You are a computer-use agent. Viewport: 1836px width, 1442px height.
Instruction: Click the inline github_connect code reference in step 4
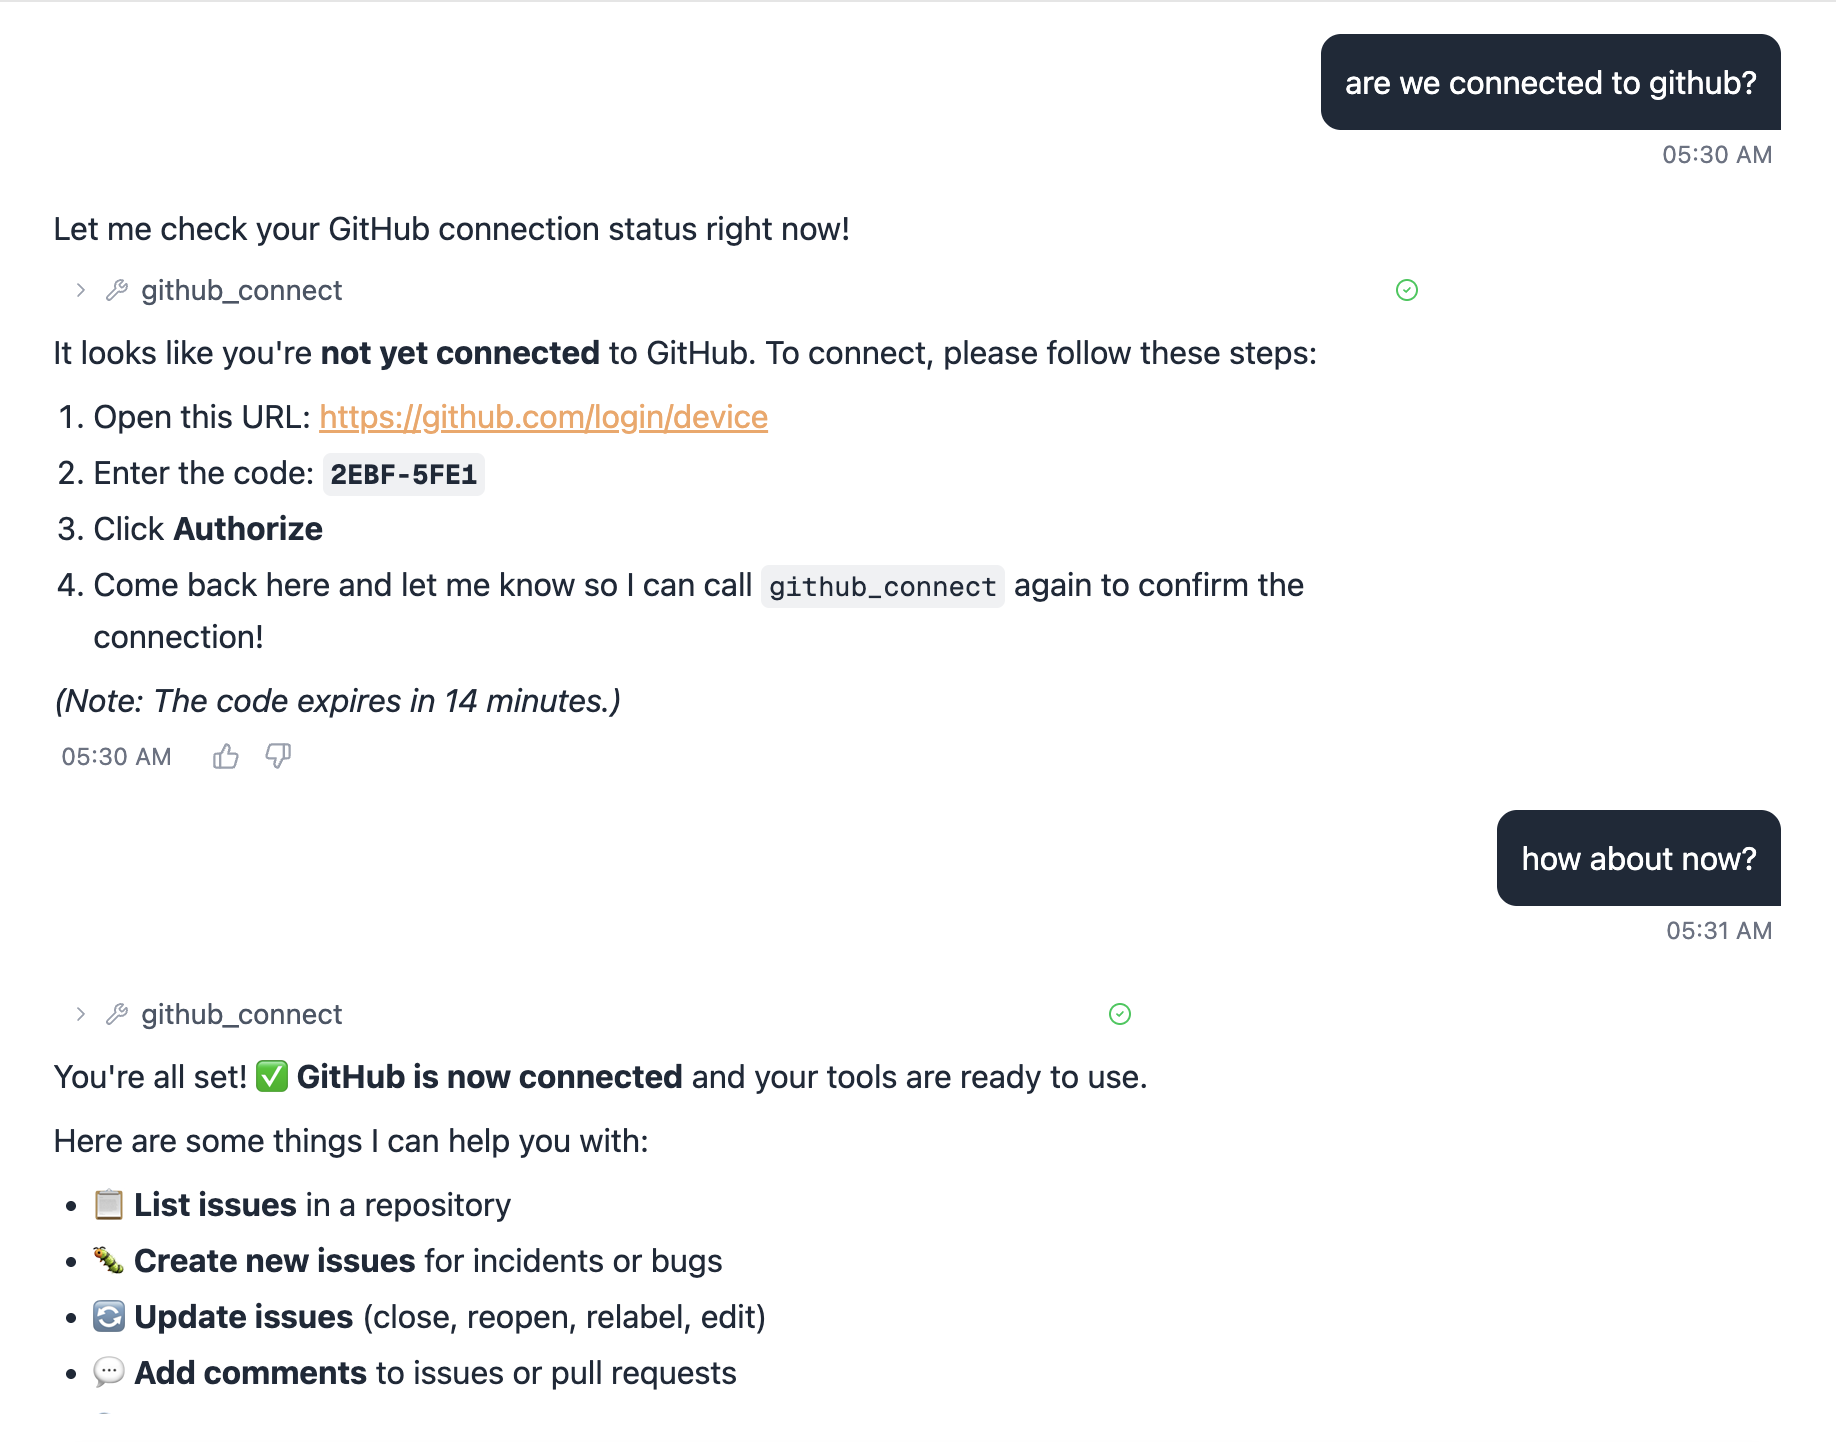(x=881, y=586)
